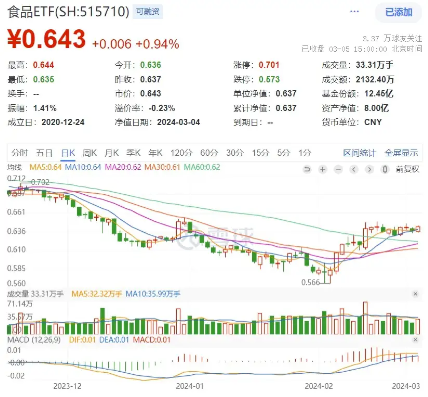Click the 成交额 value 2132.40万

[375, 79]
